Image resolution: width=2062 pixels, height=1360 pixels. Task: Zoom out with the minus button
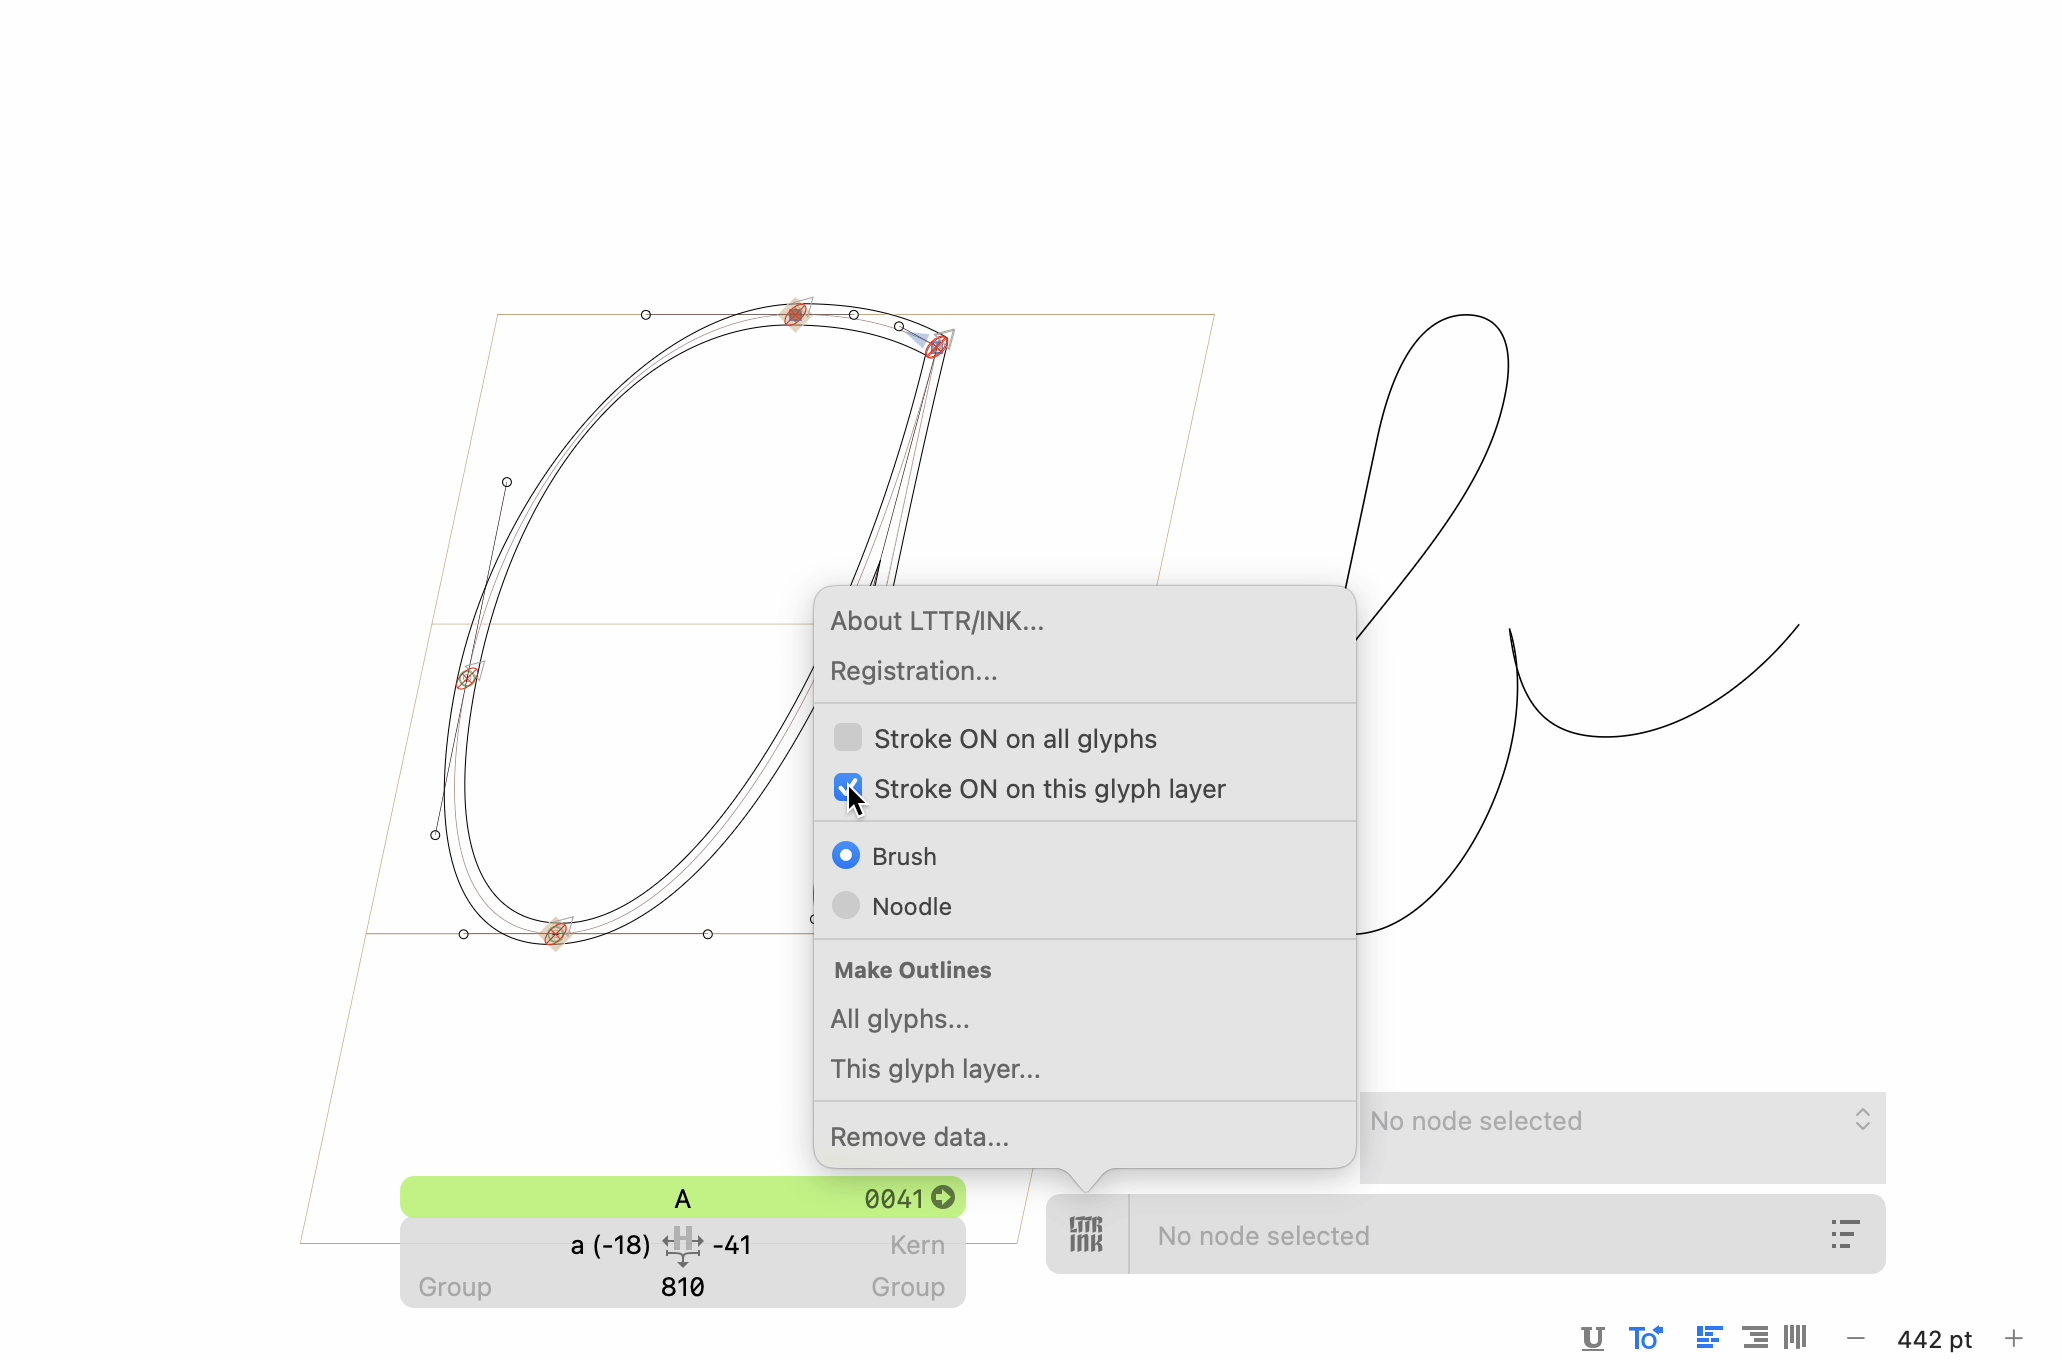click(1856, 1338)
